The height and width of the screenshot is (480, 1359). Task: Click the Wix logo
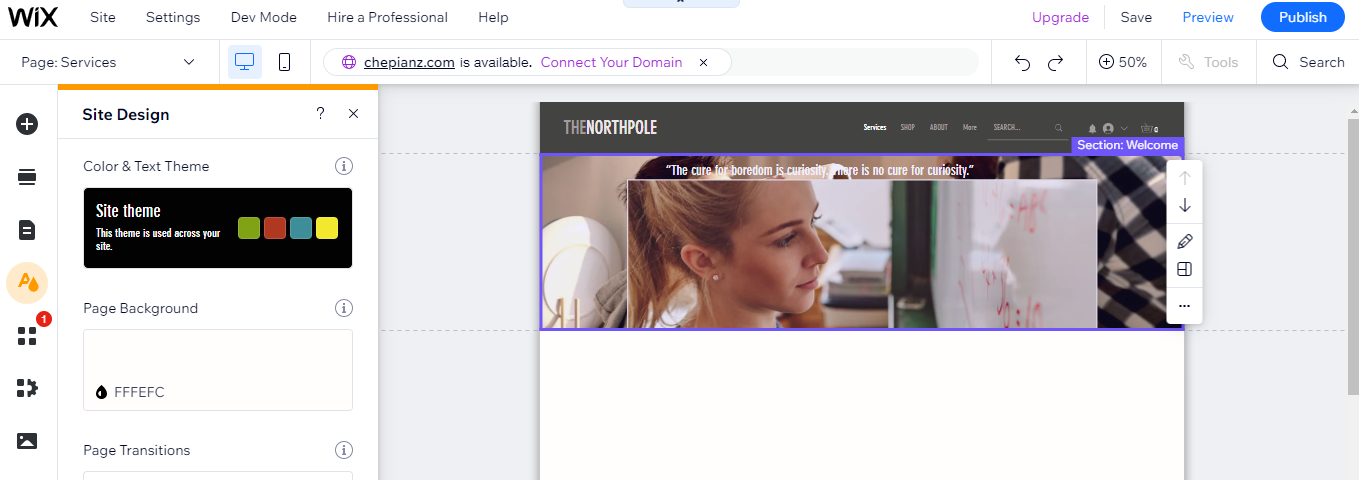tap(34, 17)
